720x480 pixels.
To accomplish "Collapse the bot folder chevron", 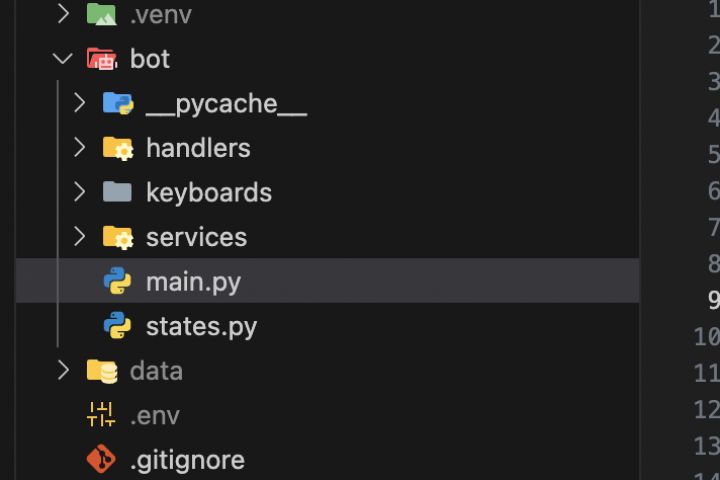I will tap(63, 59).
